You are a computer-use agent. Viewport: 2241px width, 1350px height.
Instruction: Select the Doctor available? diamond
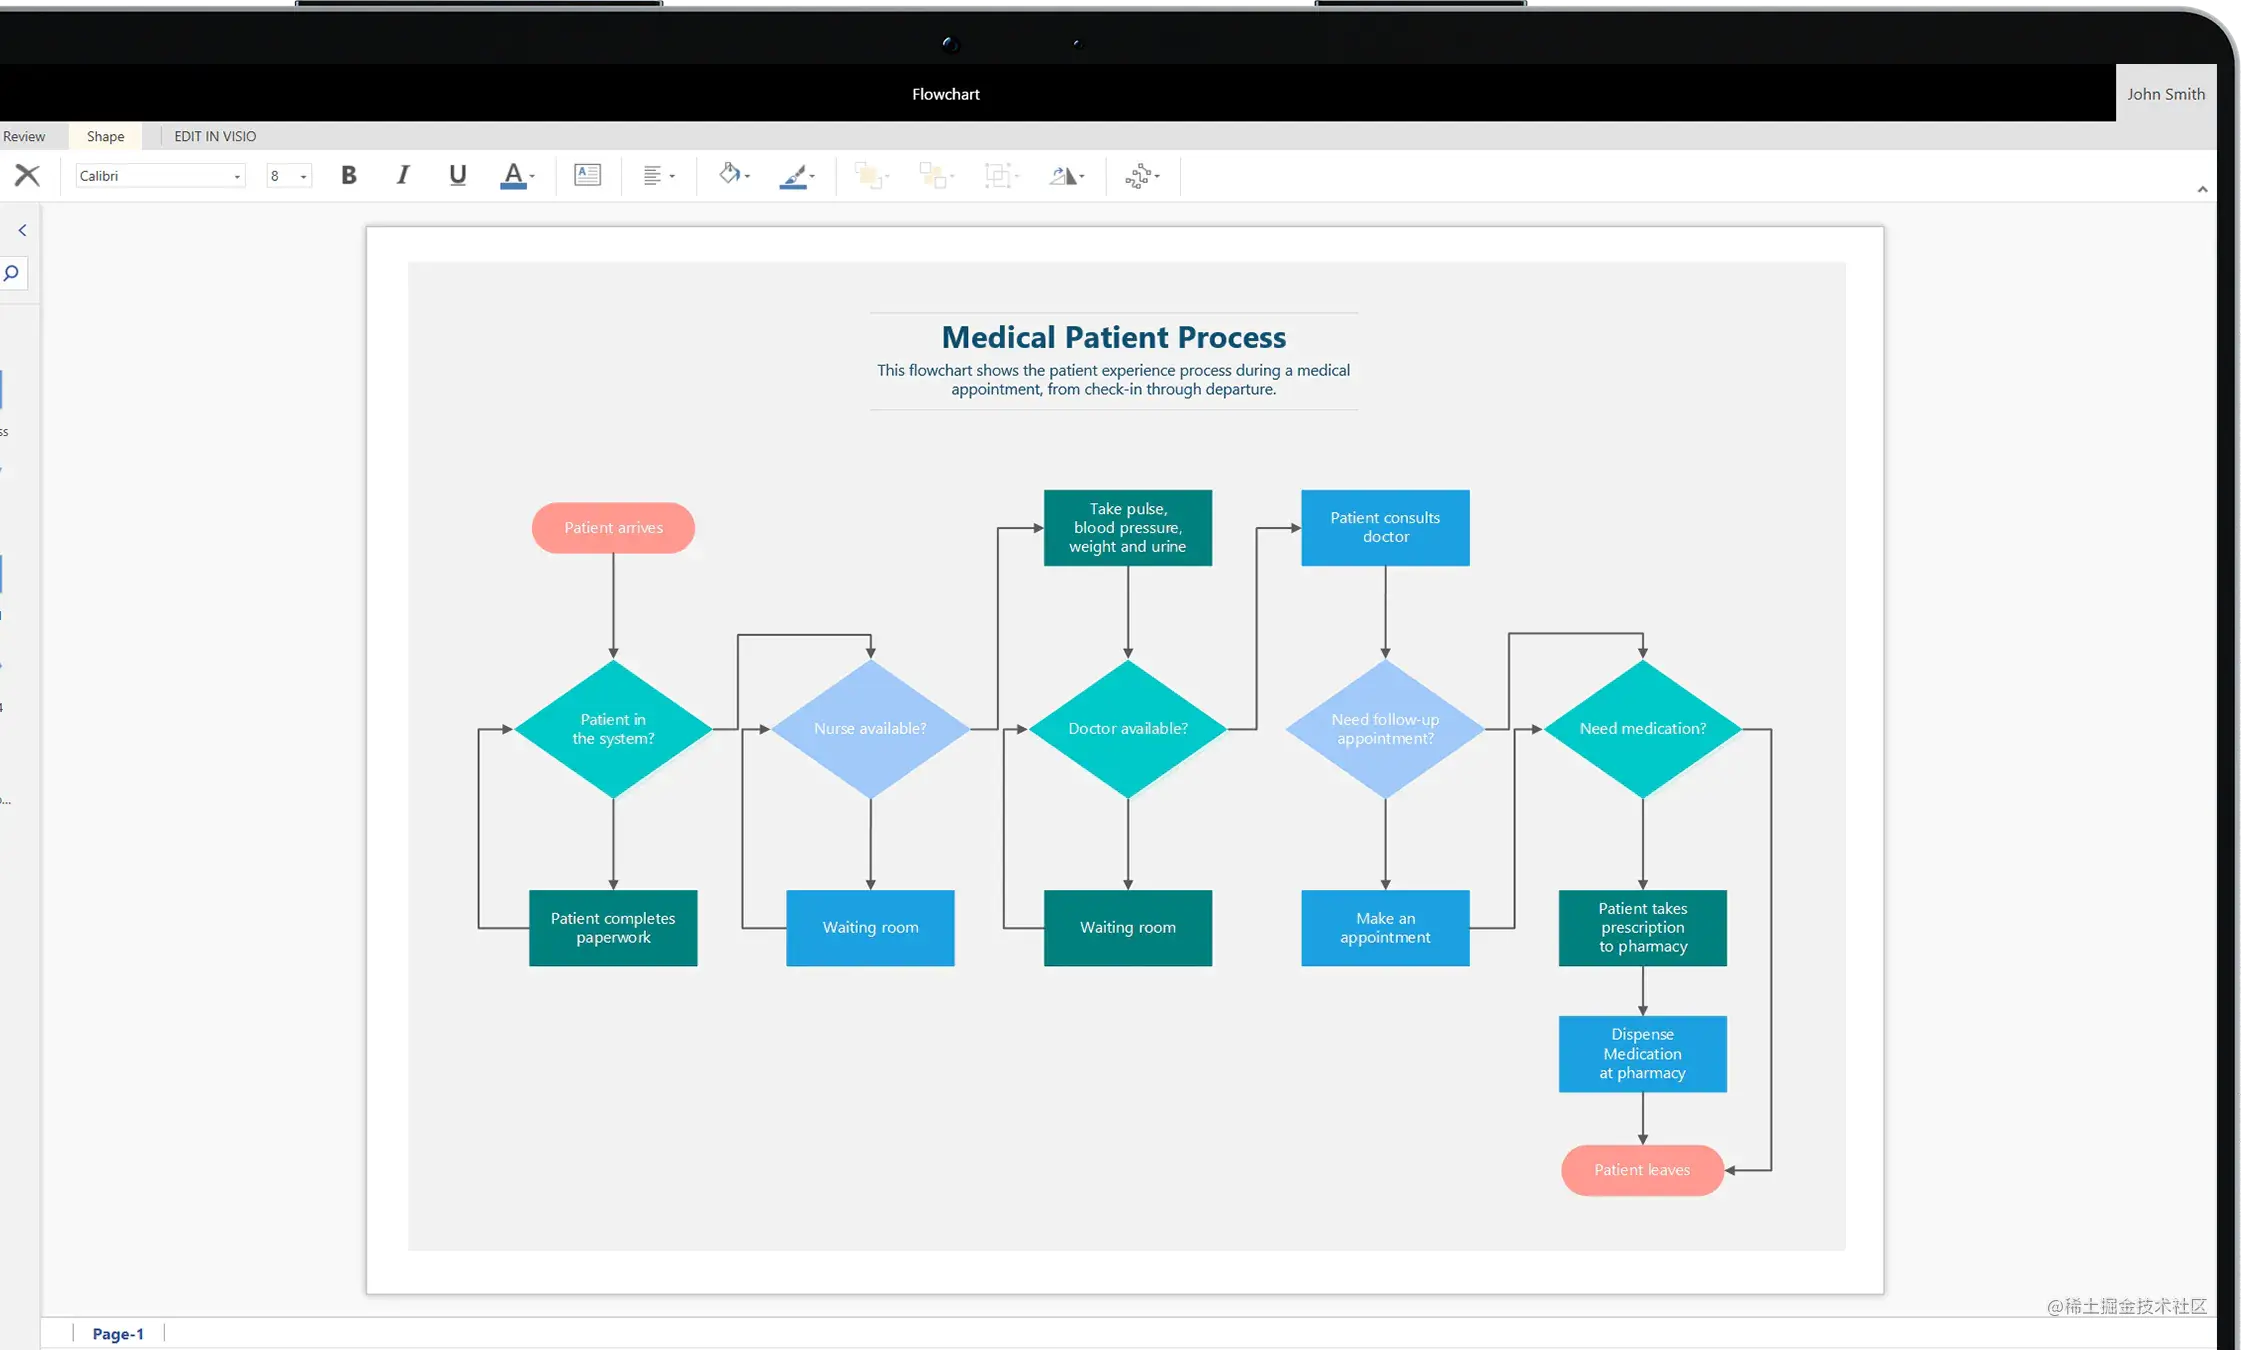[1128, 729]
